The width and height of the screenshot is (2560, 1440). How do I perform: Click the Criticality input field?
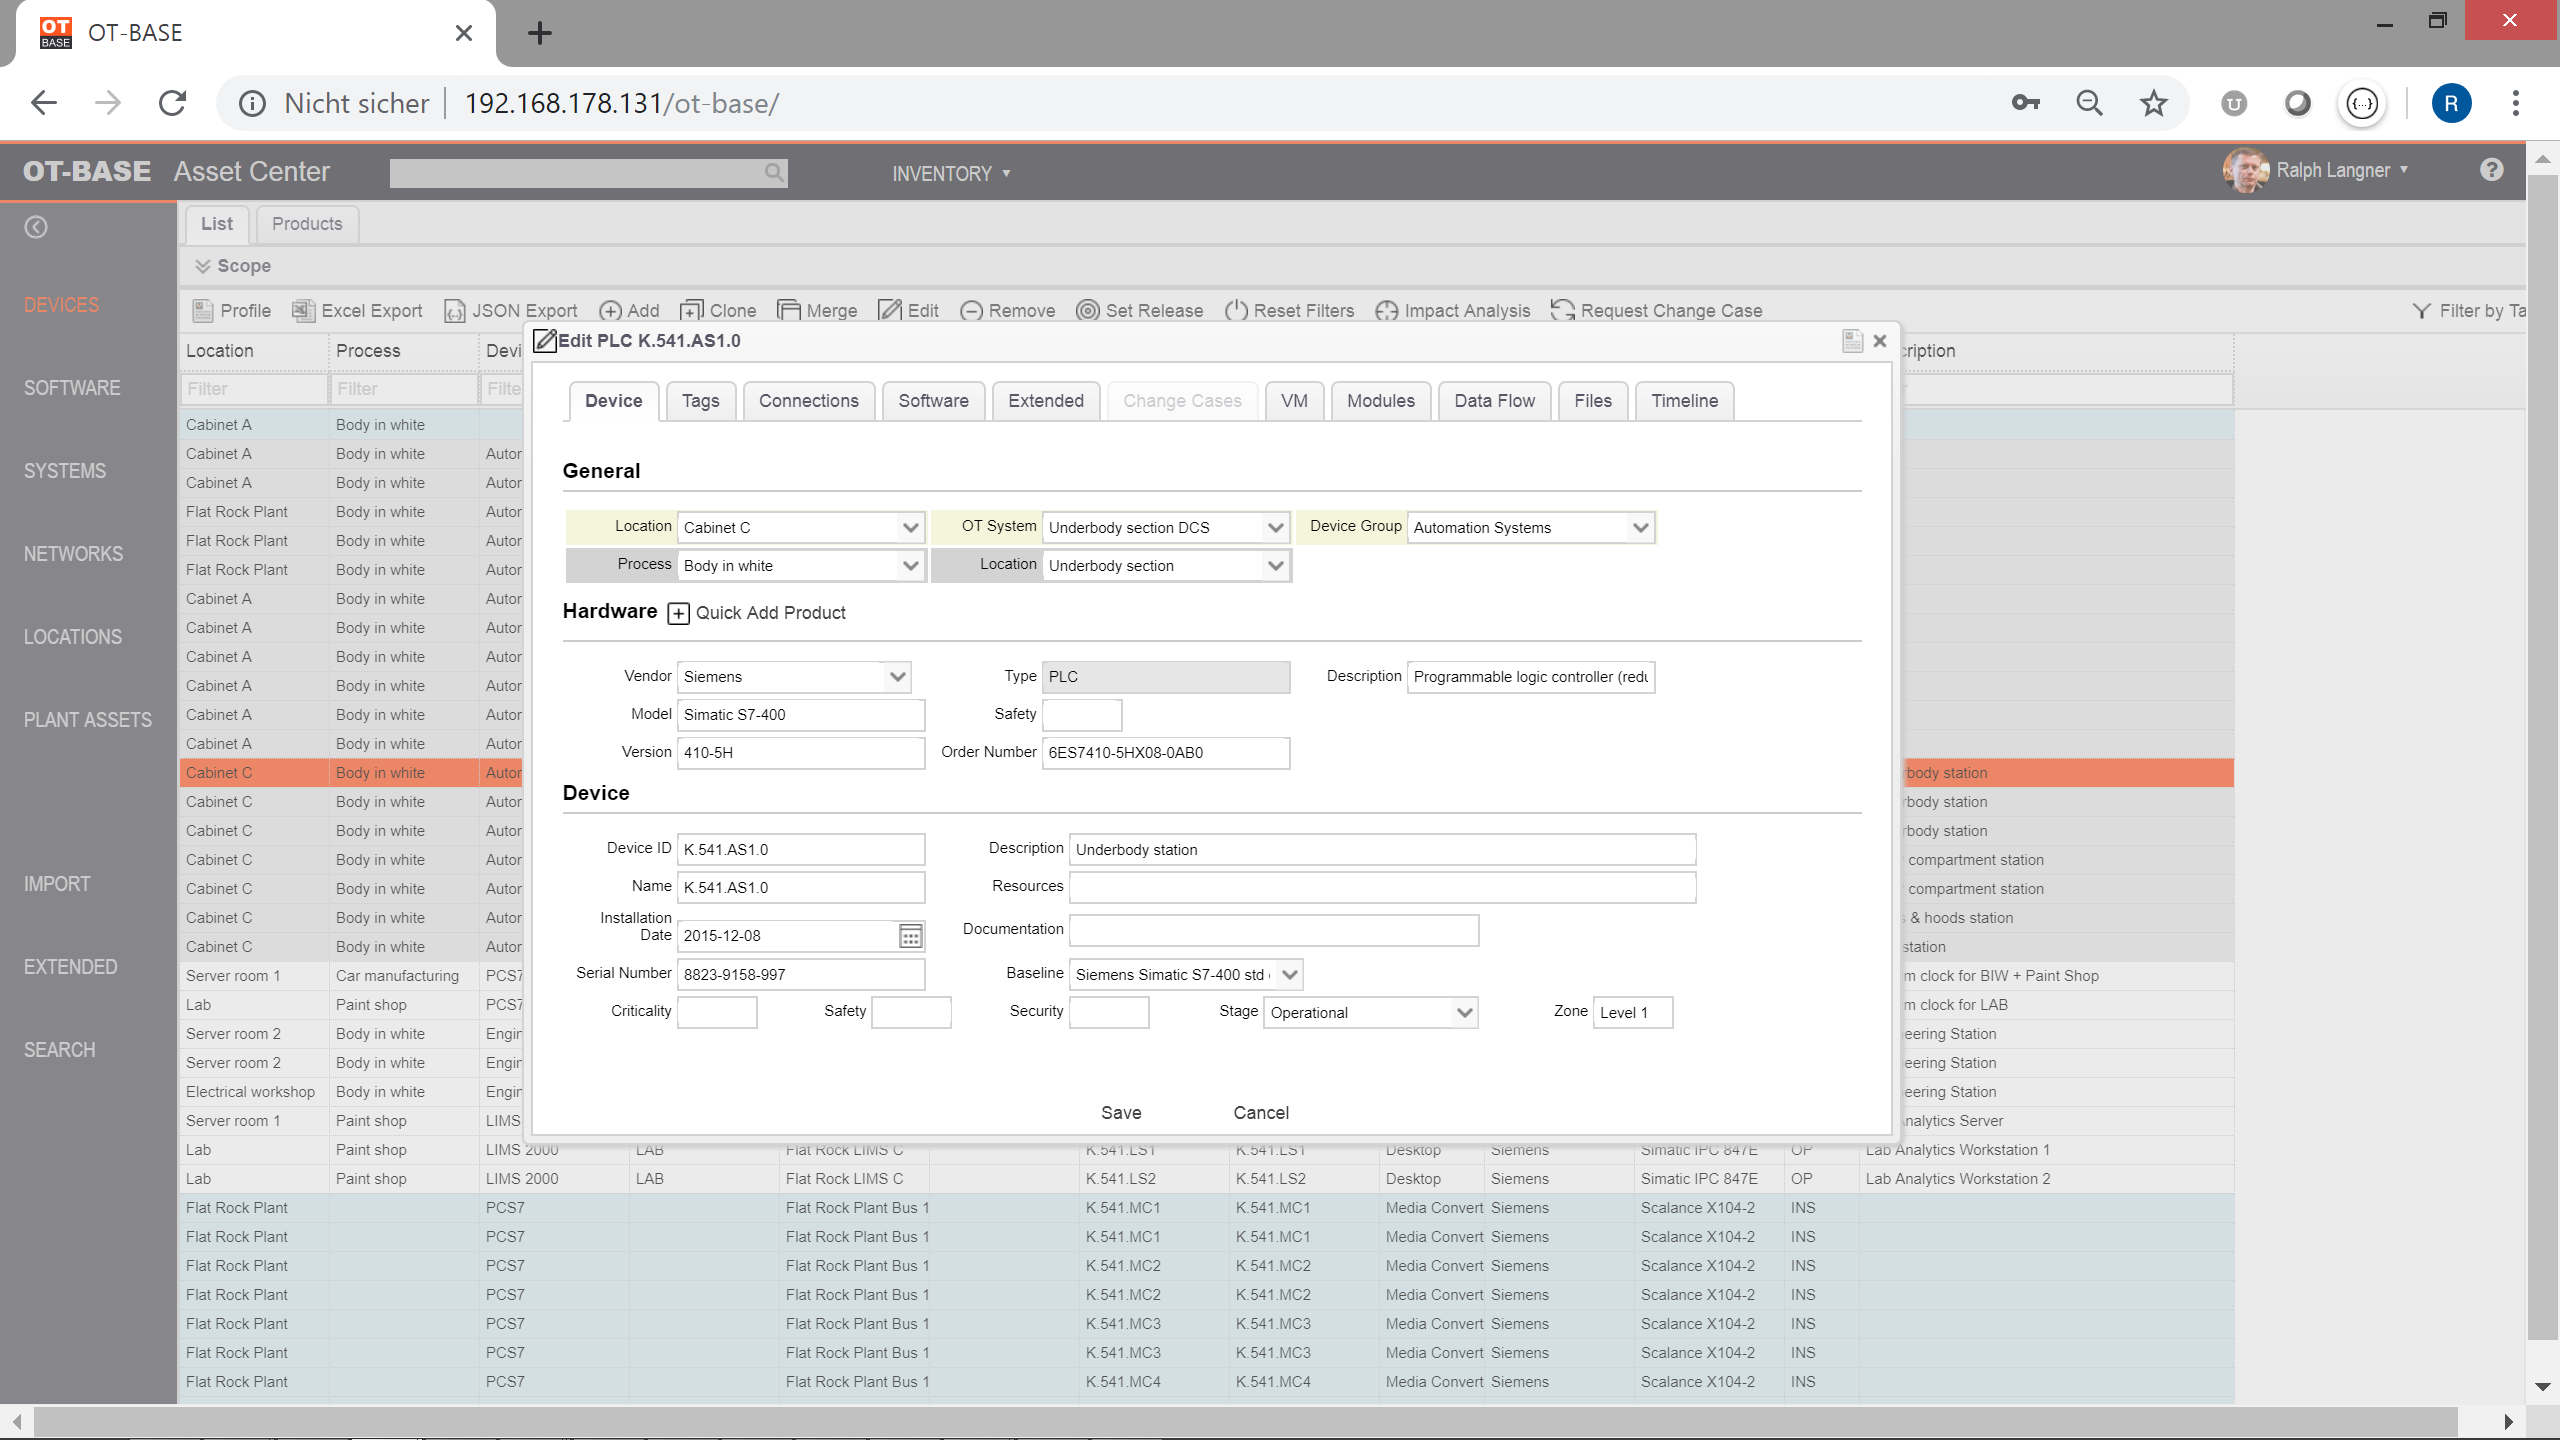tap(717, 1012)
